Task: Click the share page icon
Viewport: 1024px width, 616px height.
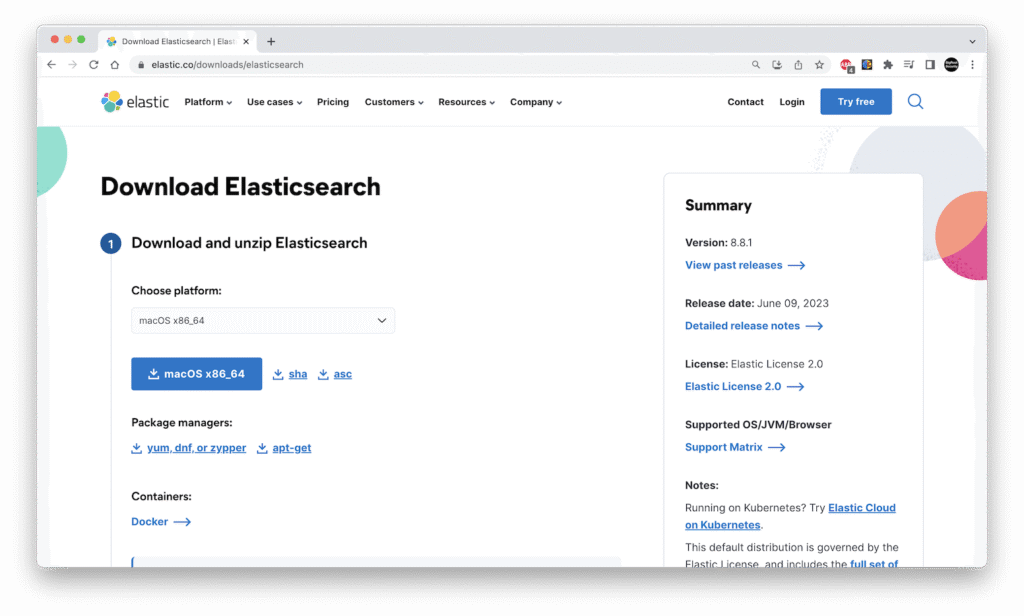Action: 798,65
